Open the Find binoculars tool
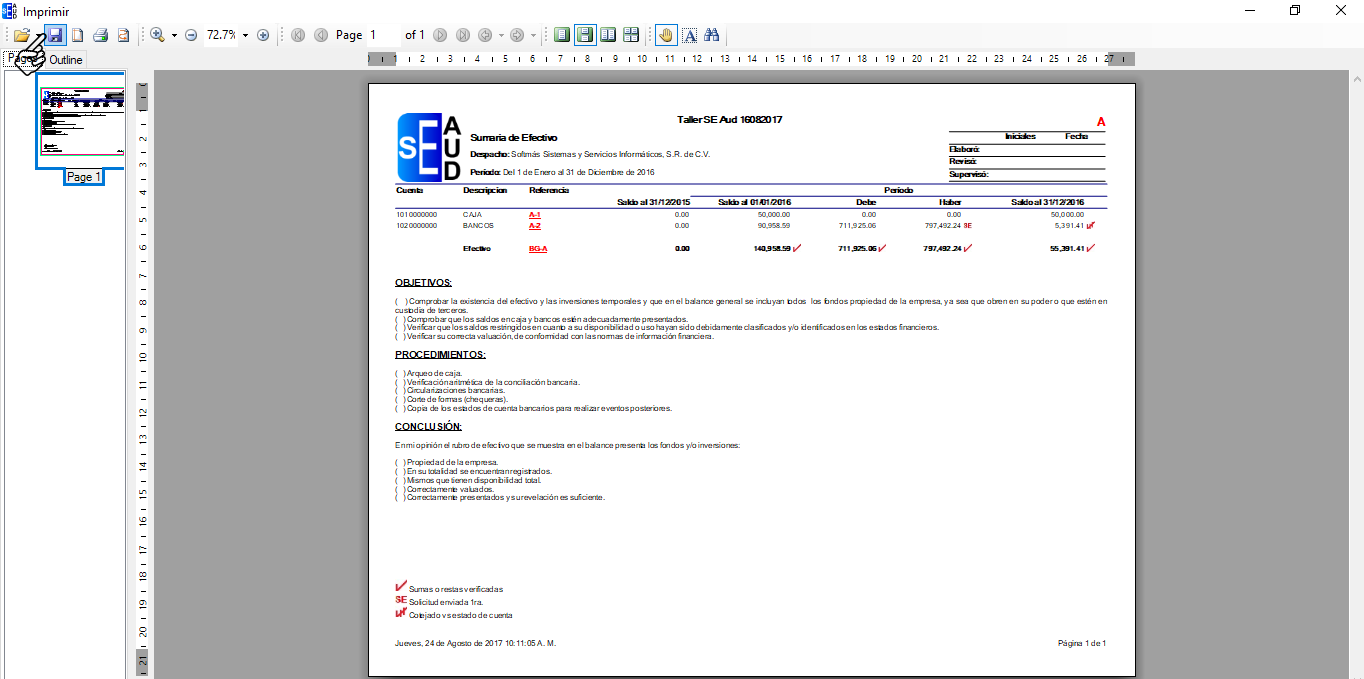 [x=712, y=35]
